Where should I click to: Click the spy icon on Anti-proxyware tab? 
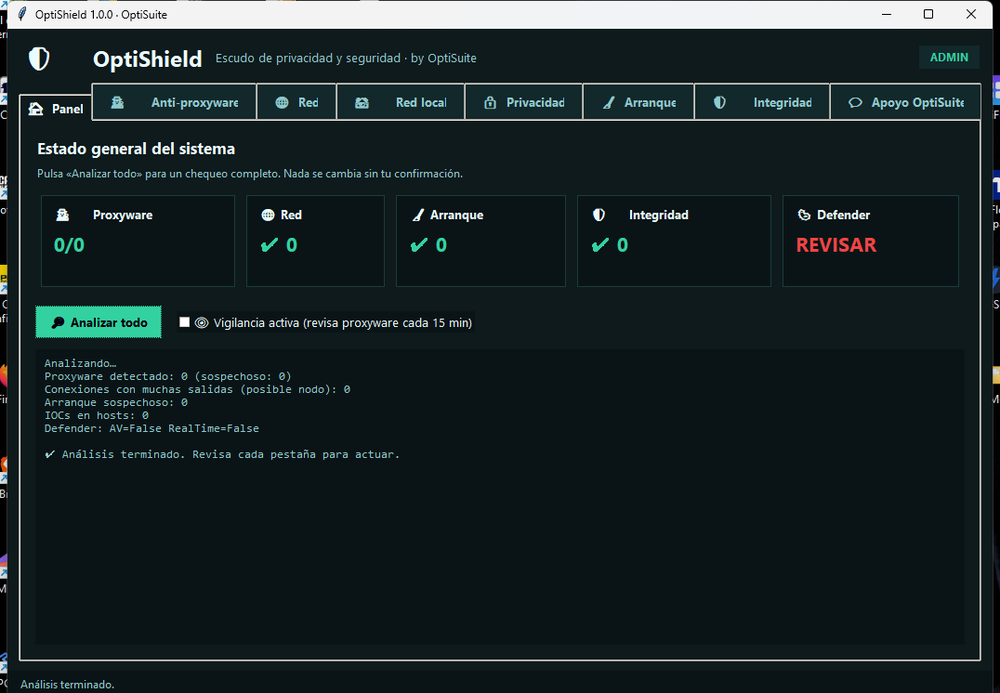click(117, 102)
